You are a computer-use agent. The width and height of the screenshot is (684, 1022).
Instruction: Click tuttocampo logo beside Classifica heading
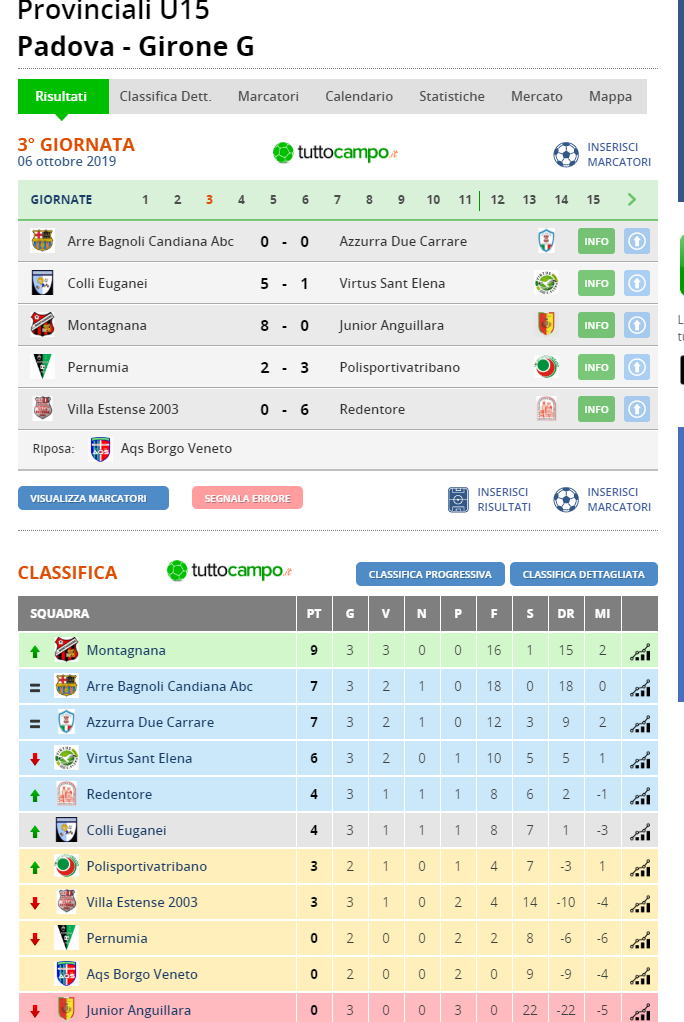(x=229, y=571)
